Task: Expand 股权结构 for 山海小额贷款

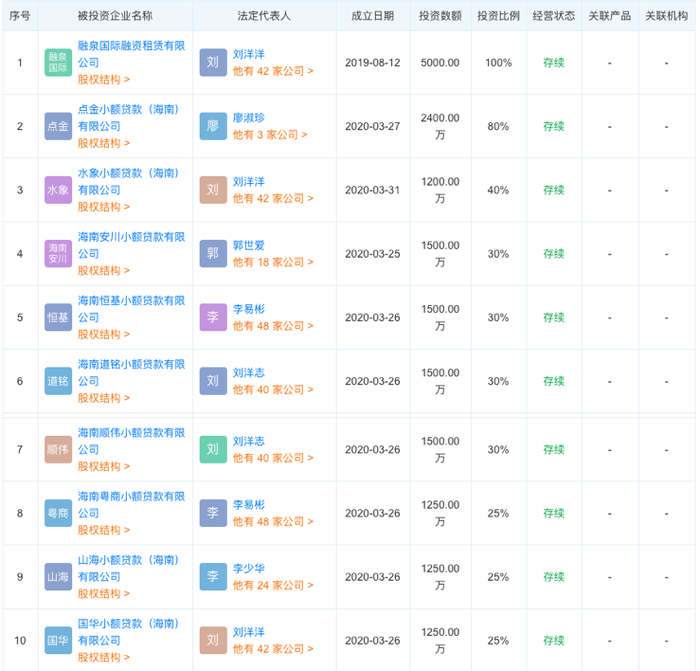Action: point(104,594)
